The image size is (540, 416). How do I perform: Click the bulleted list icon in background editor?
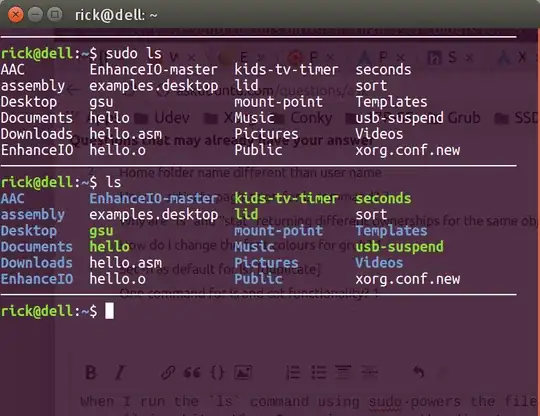click(x=319, y=372)
